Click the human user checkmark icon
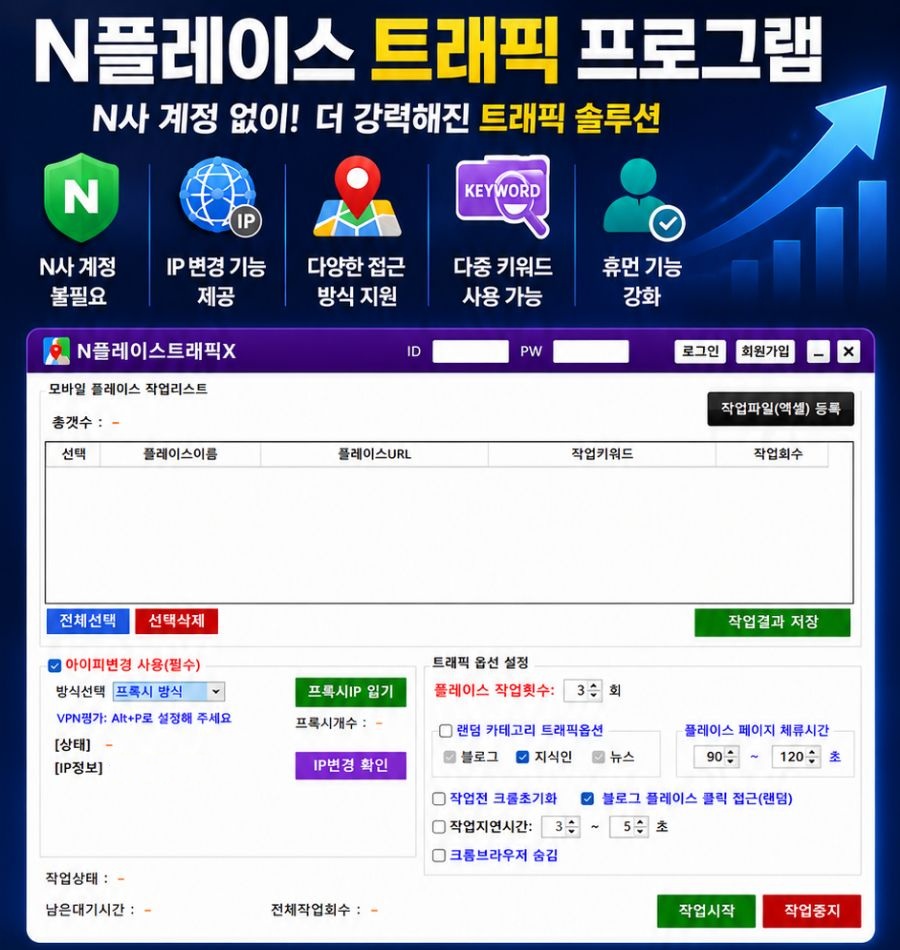 pos(644,199)
